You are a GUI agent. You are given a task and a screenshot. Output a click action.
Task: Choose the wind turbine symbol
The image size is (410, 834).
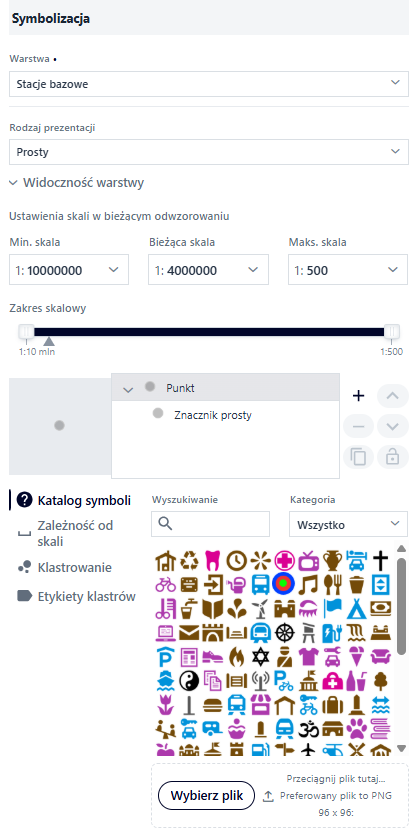tap(260, 608)
